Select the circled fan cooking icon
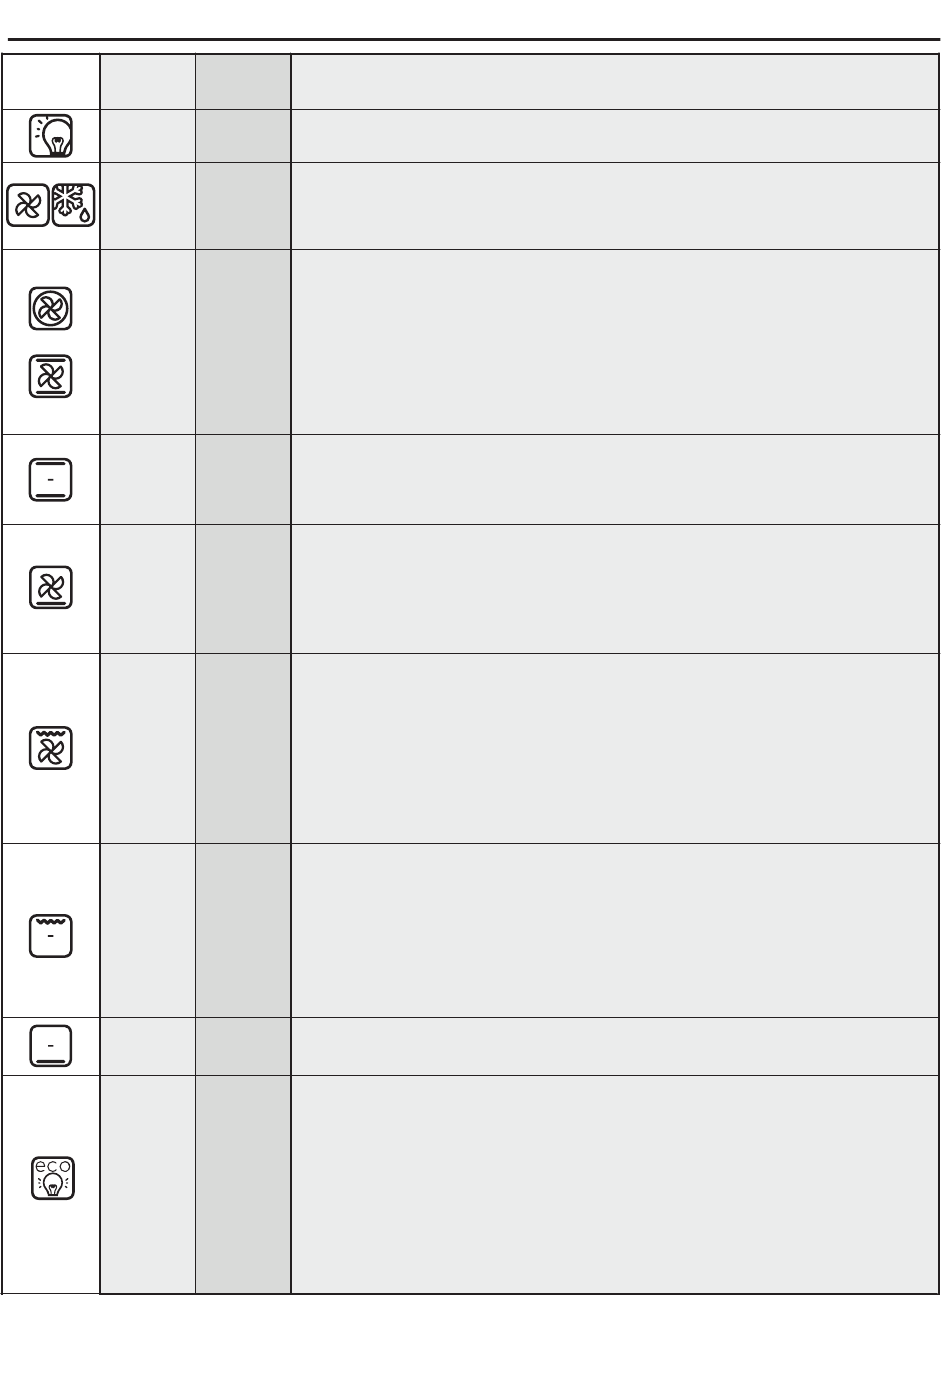 pos(50,308)
